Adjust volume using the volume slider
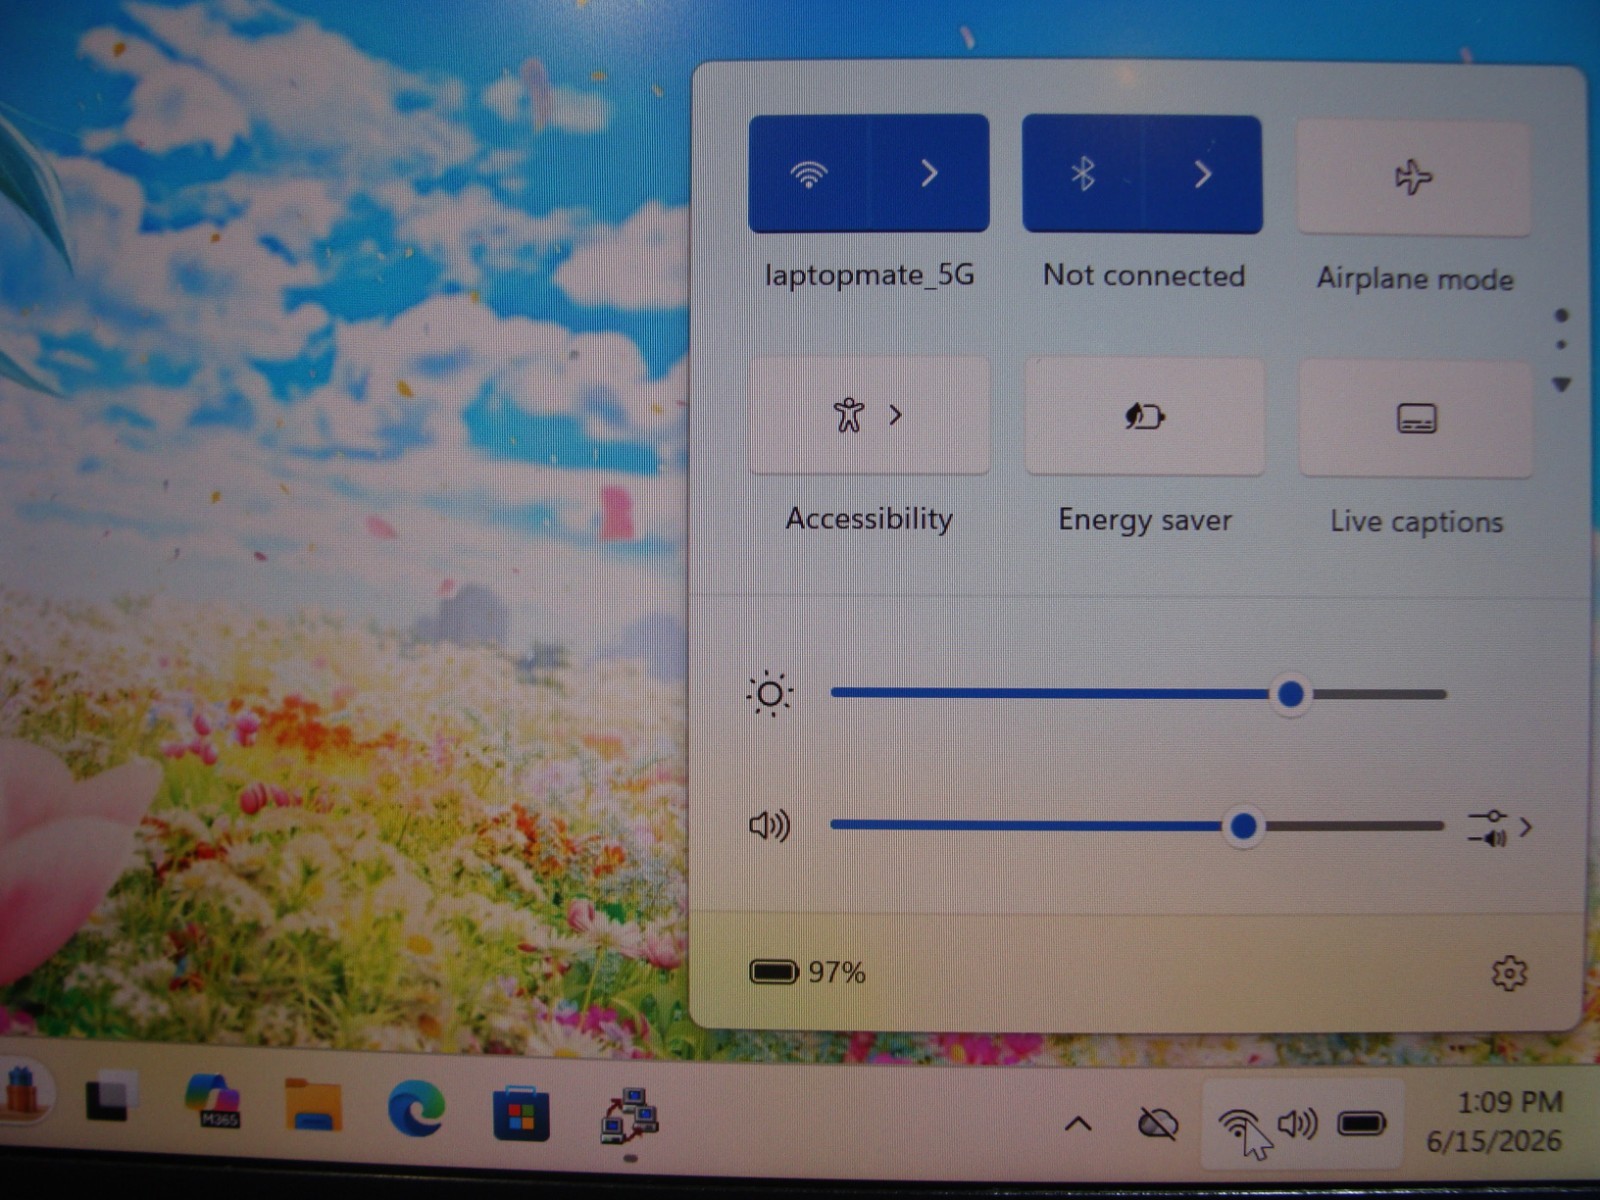This screenshot has height=1200, width=1600. pos(1137,826)
